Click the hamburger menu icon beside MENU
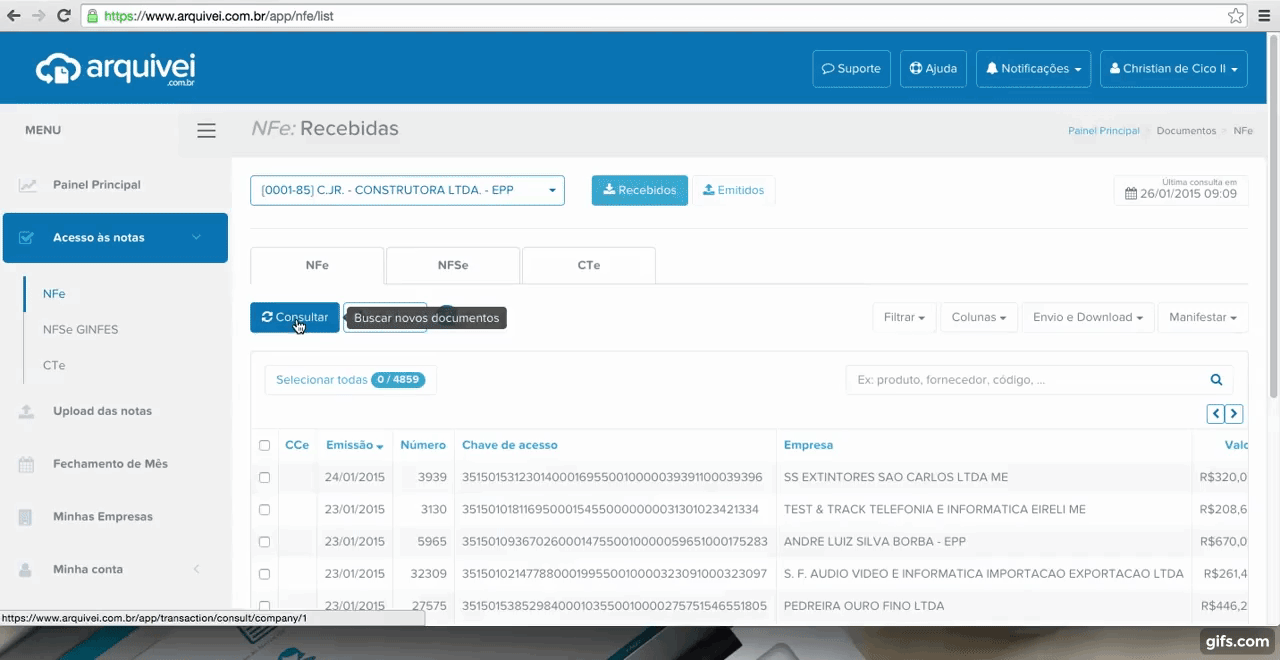Screen dimensions: 1280x660 [x=206, y=131]
